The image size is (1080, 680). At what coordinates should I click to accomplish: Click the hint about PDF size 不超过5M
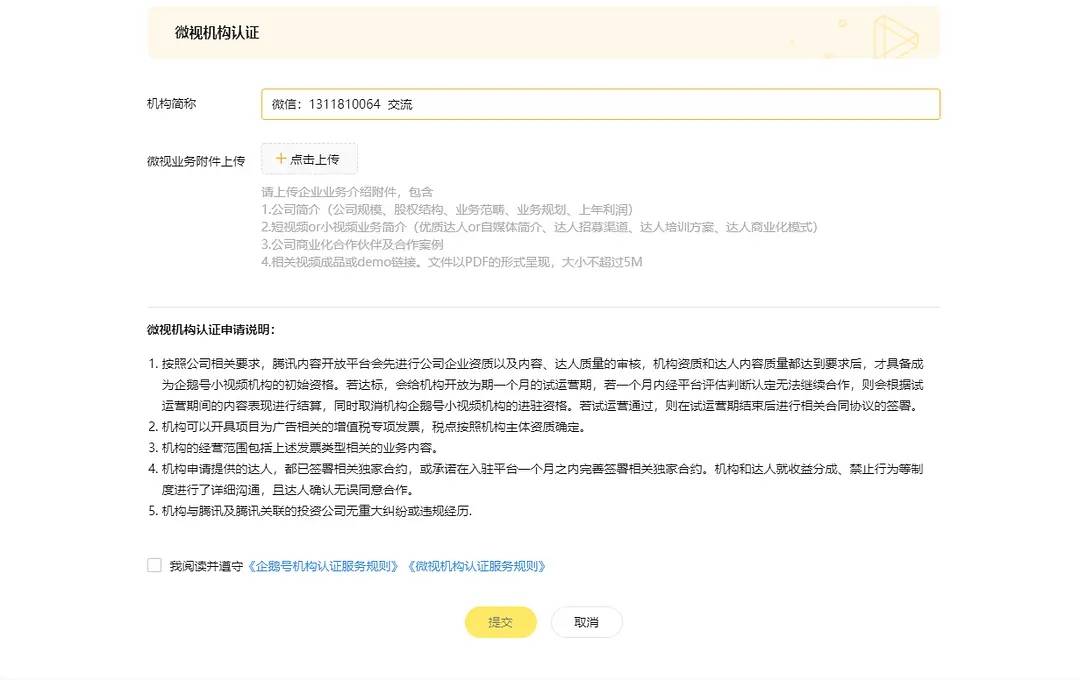(452, 262)
